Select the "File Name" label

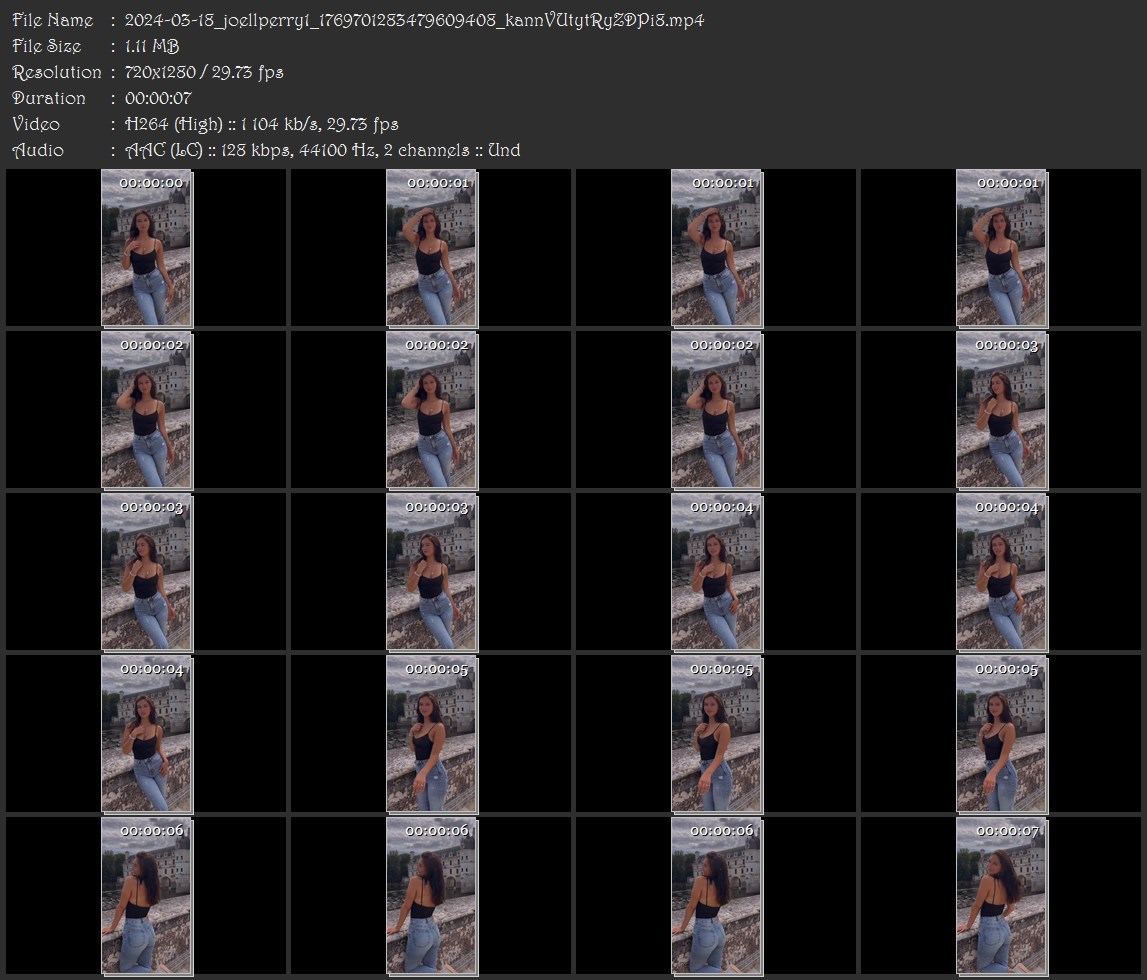coord(53,20)
